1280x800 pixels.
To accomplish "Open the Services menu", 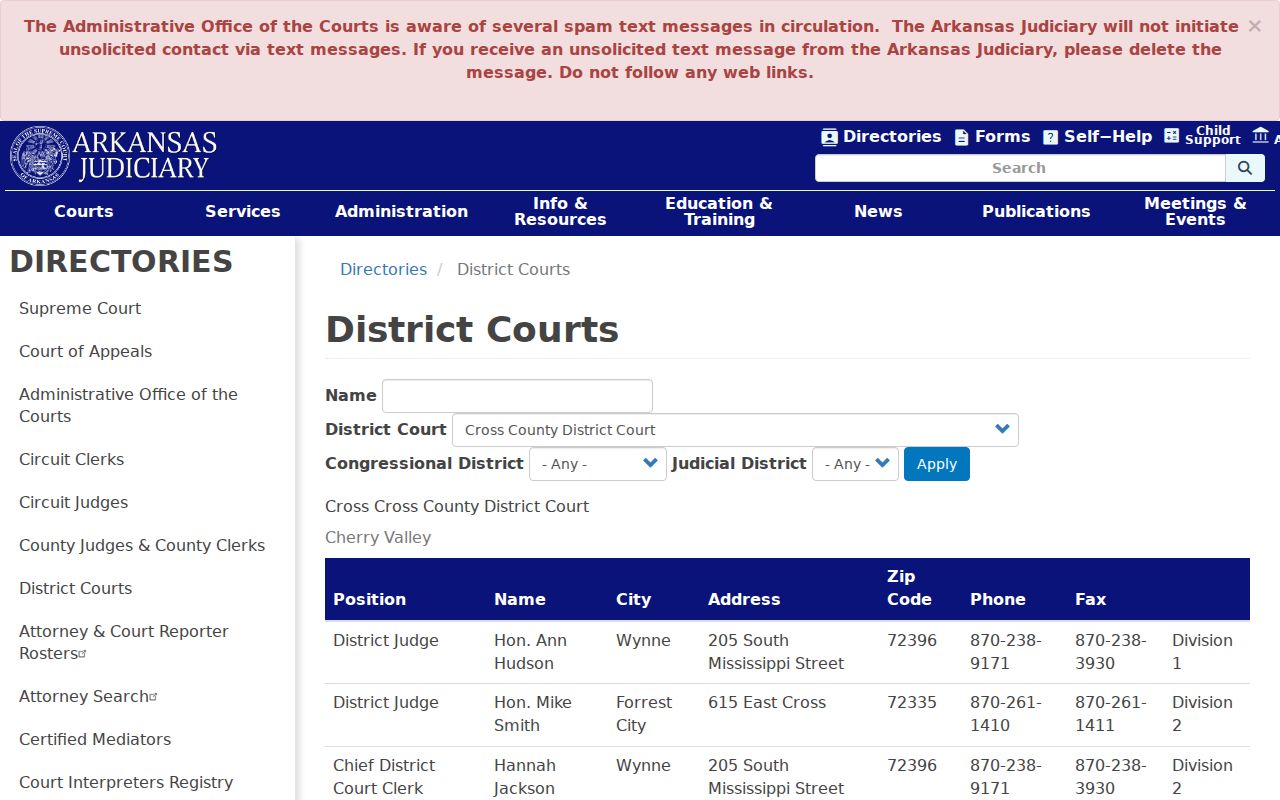I will coord(243,211).
